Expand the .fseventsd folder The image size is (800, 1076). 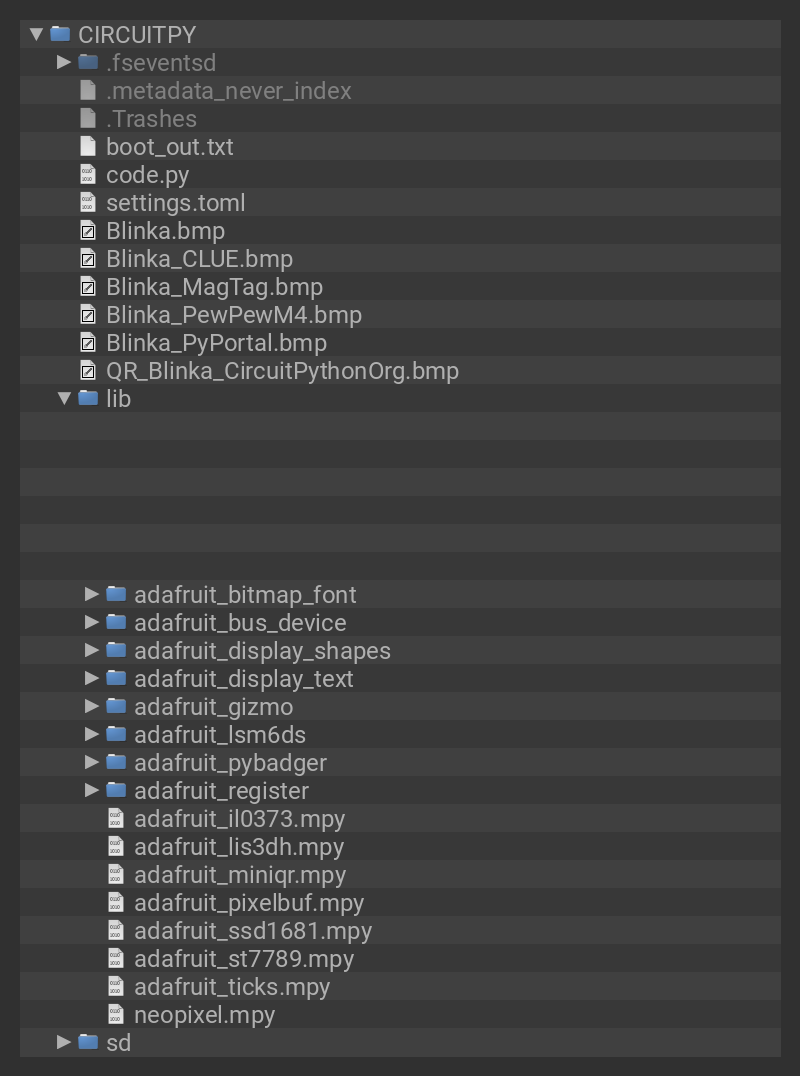coord(64,62)
